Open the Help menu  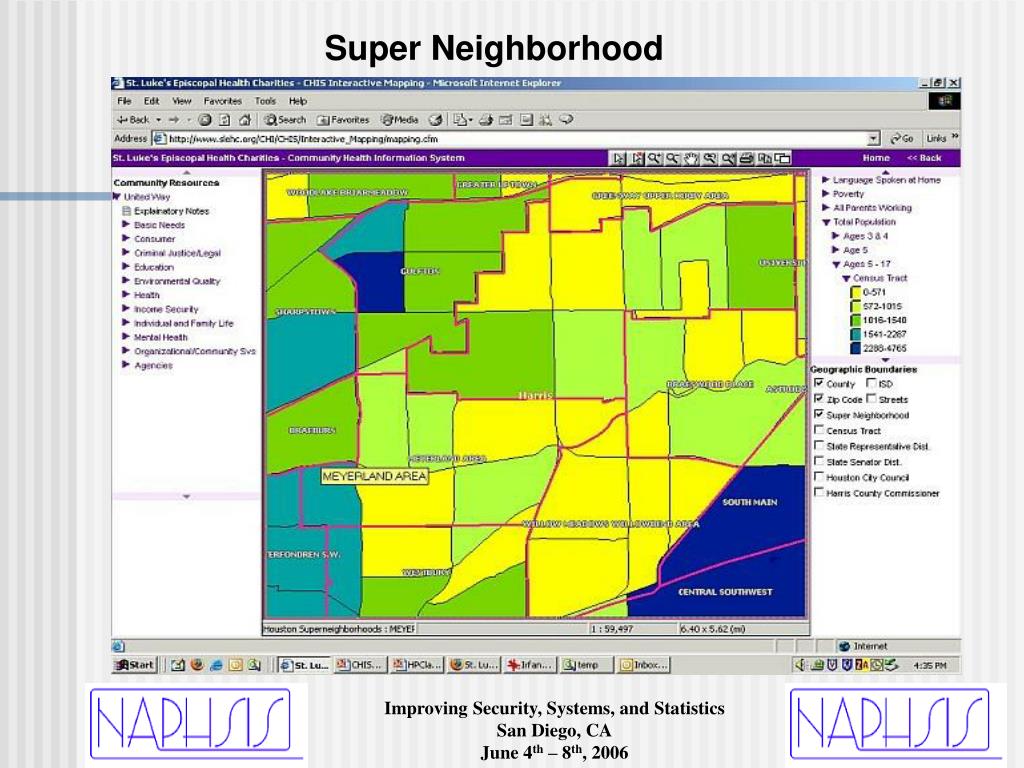pos(298,101)
